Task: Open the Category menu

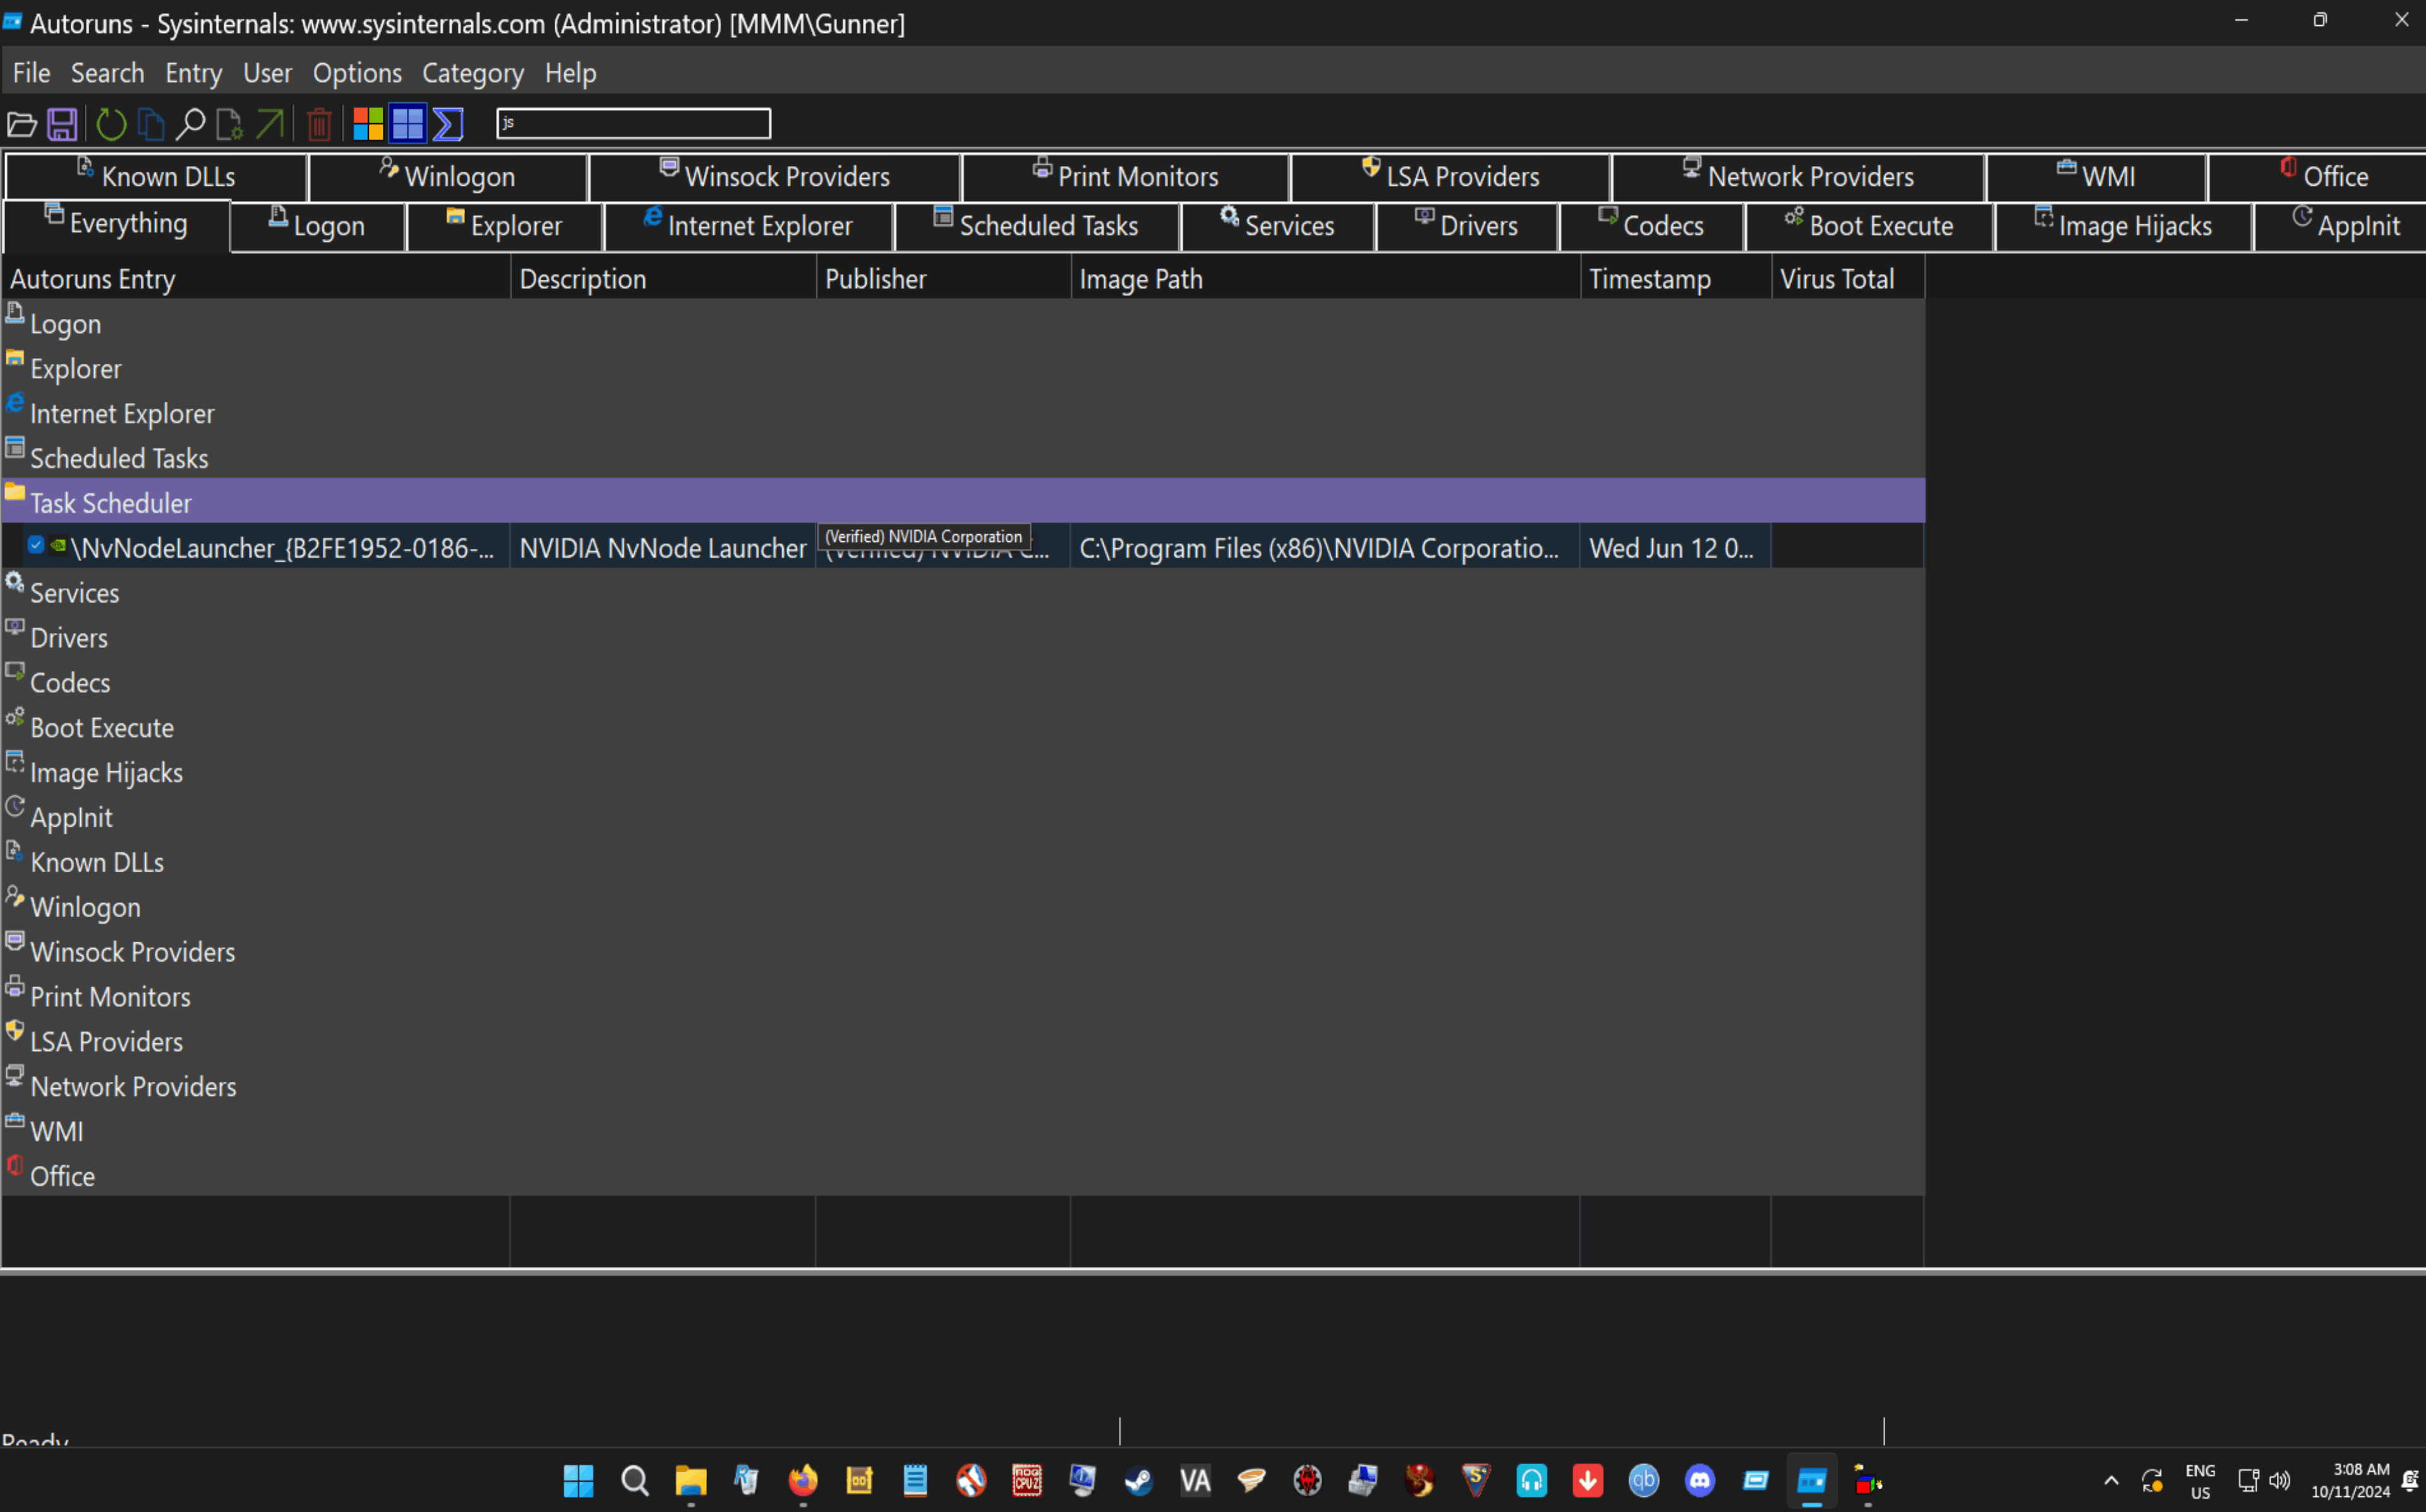Action: pos(472,73)
